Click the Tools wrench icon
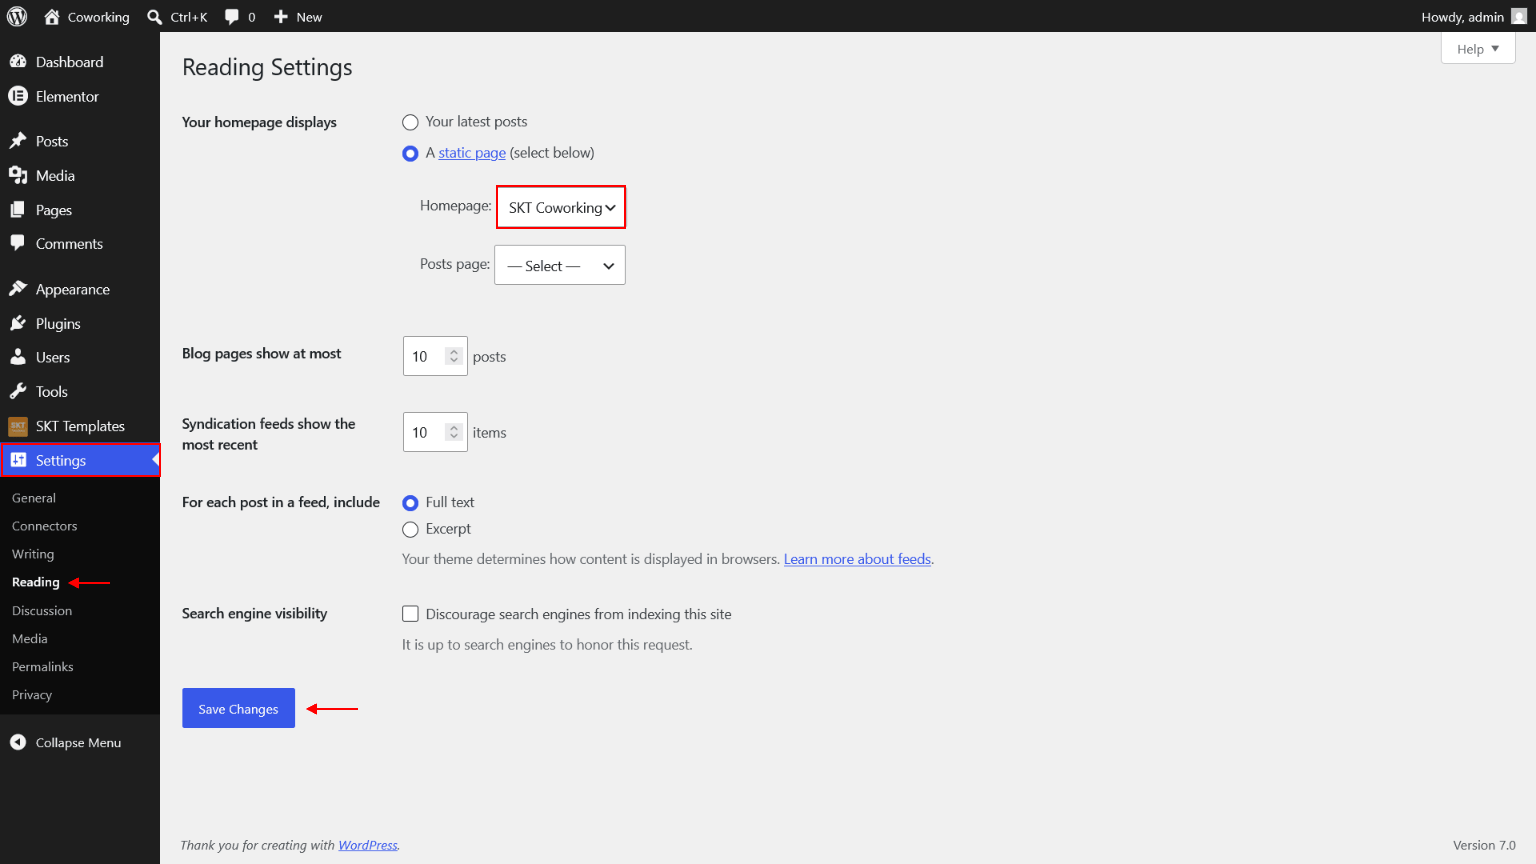 [x=18, y=391]
